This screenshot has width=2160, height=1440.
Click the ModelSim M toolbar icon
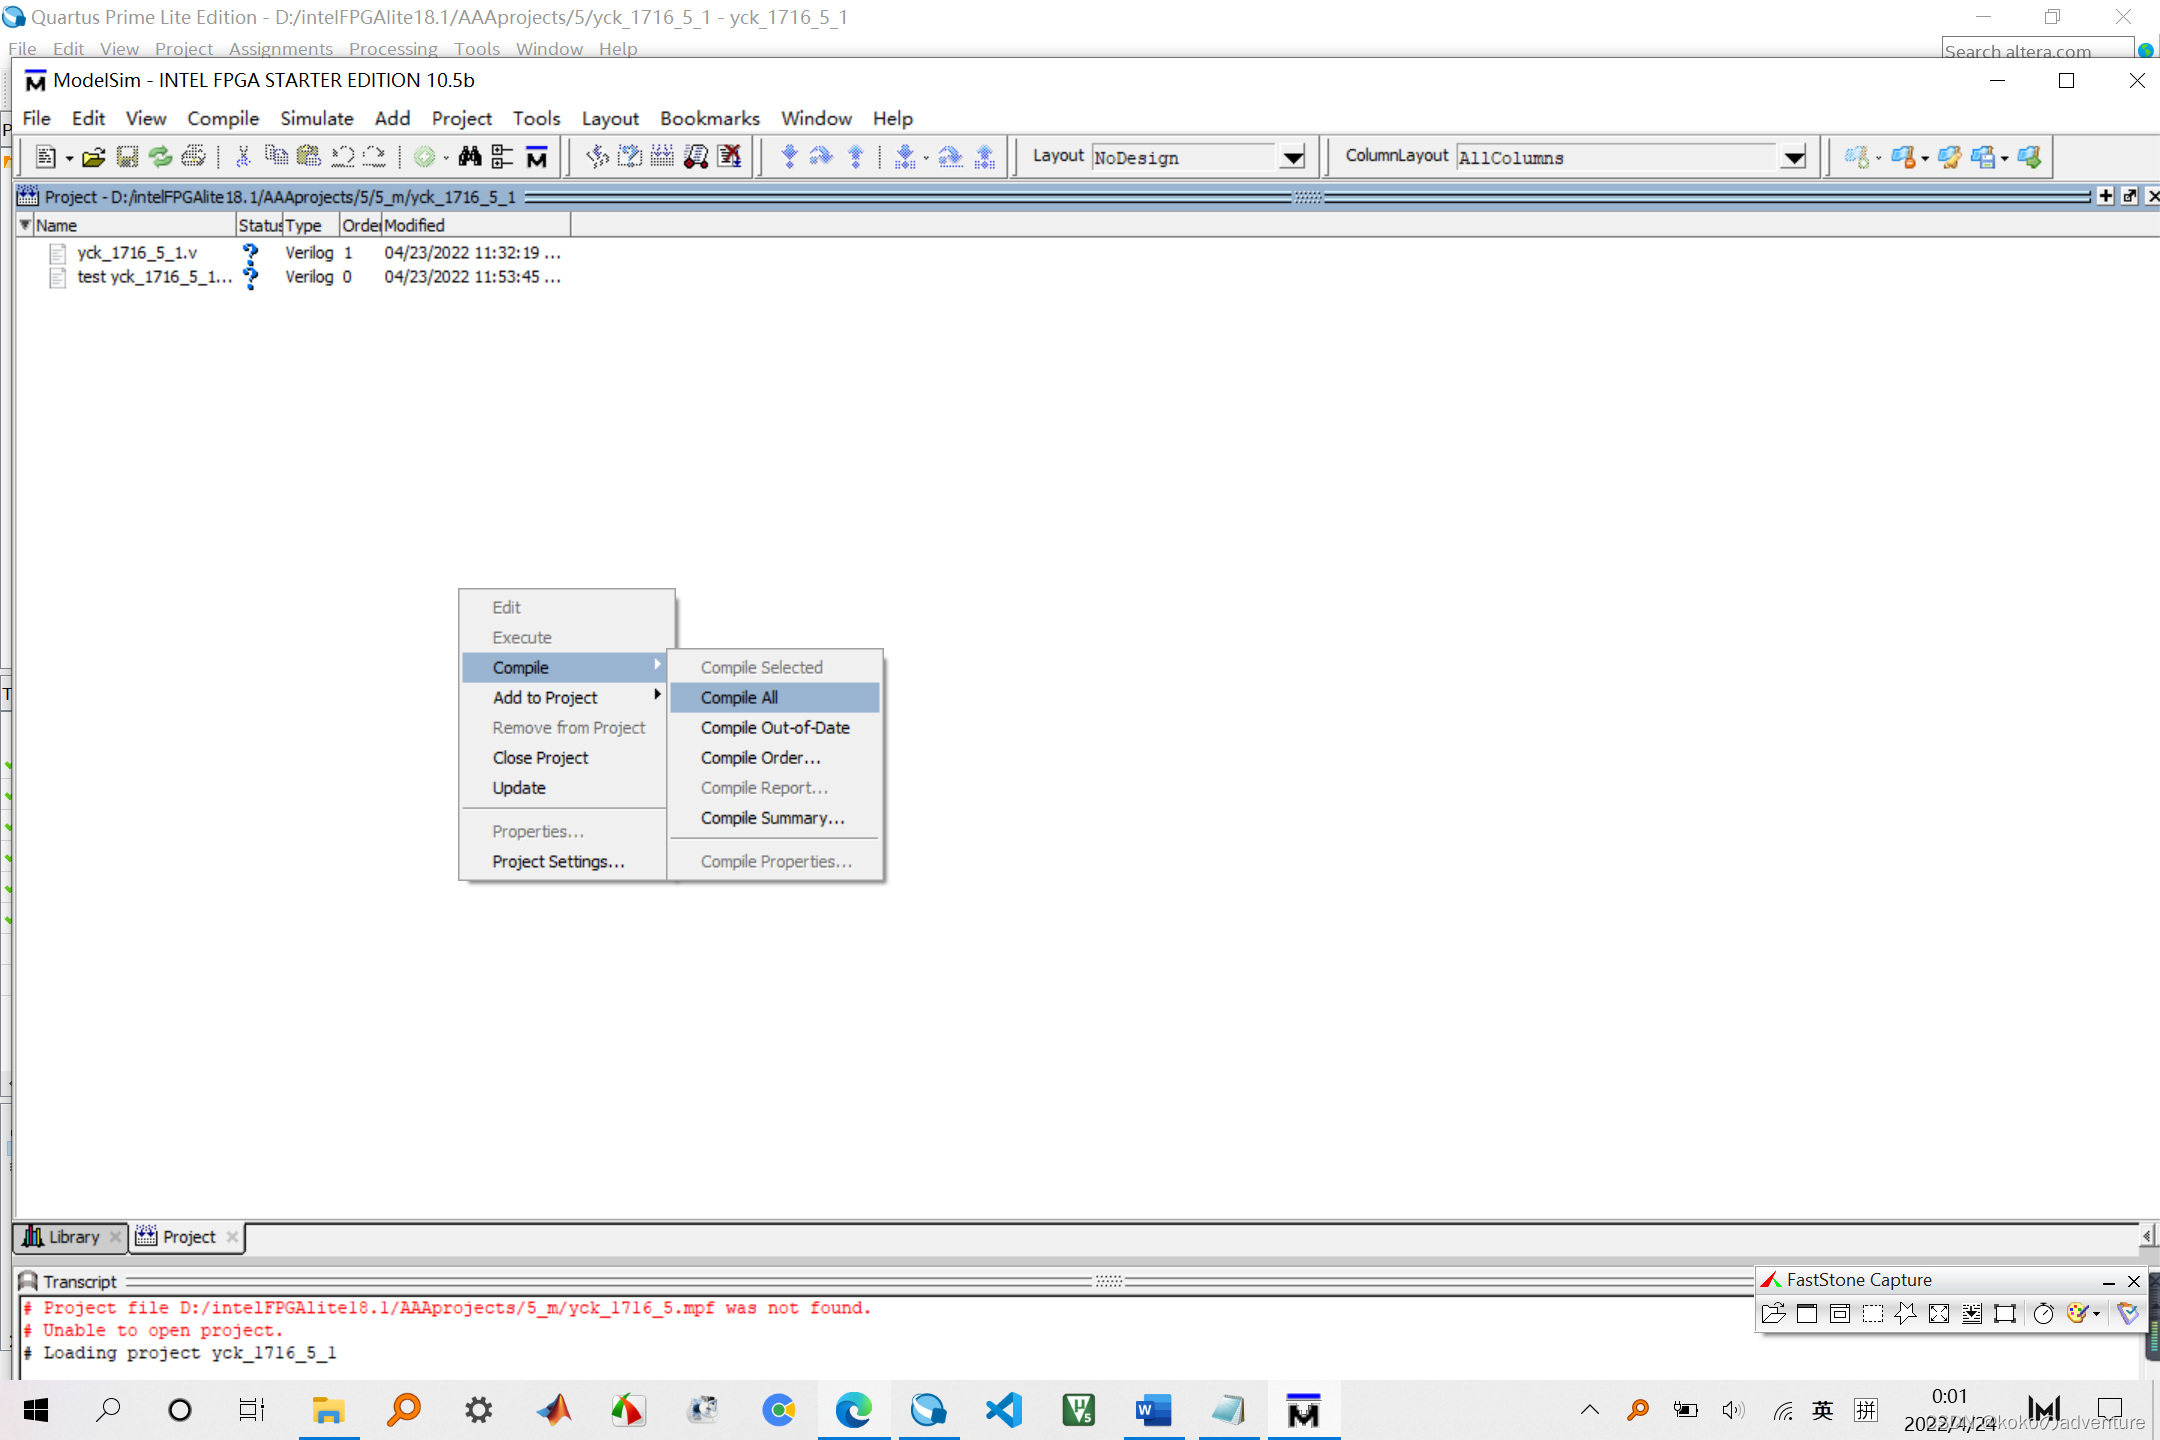pos(537,157)
